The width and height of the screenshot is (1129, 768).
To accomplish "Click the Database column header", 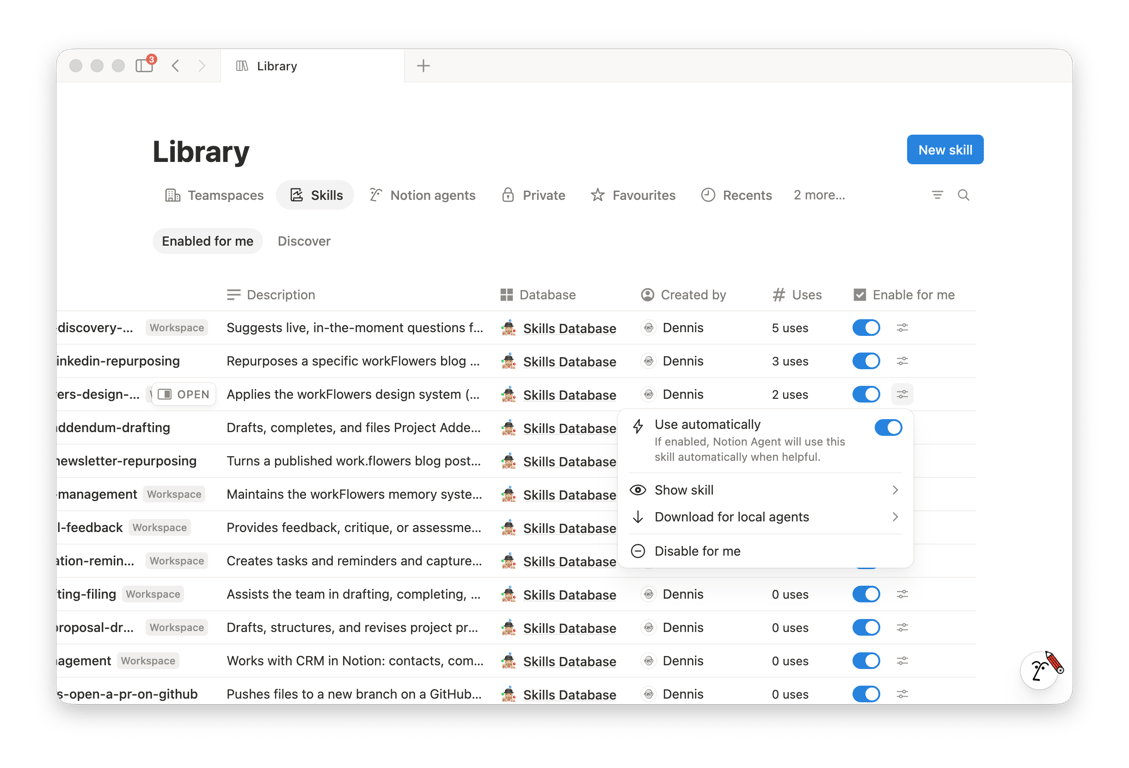I will [x=539, y=294].
